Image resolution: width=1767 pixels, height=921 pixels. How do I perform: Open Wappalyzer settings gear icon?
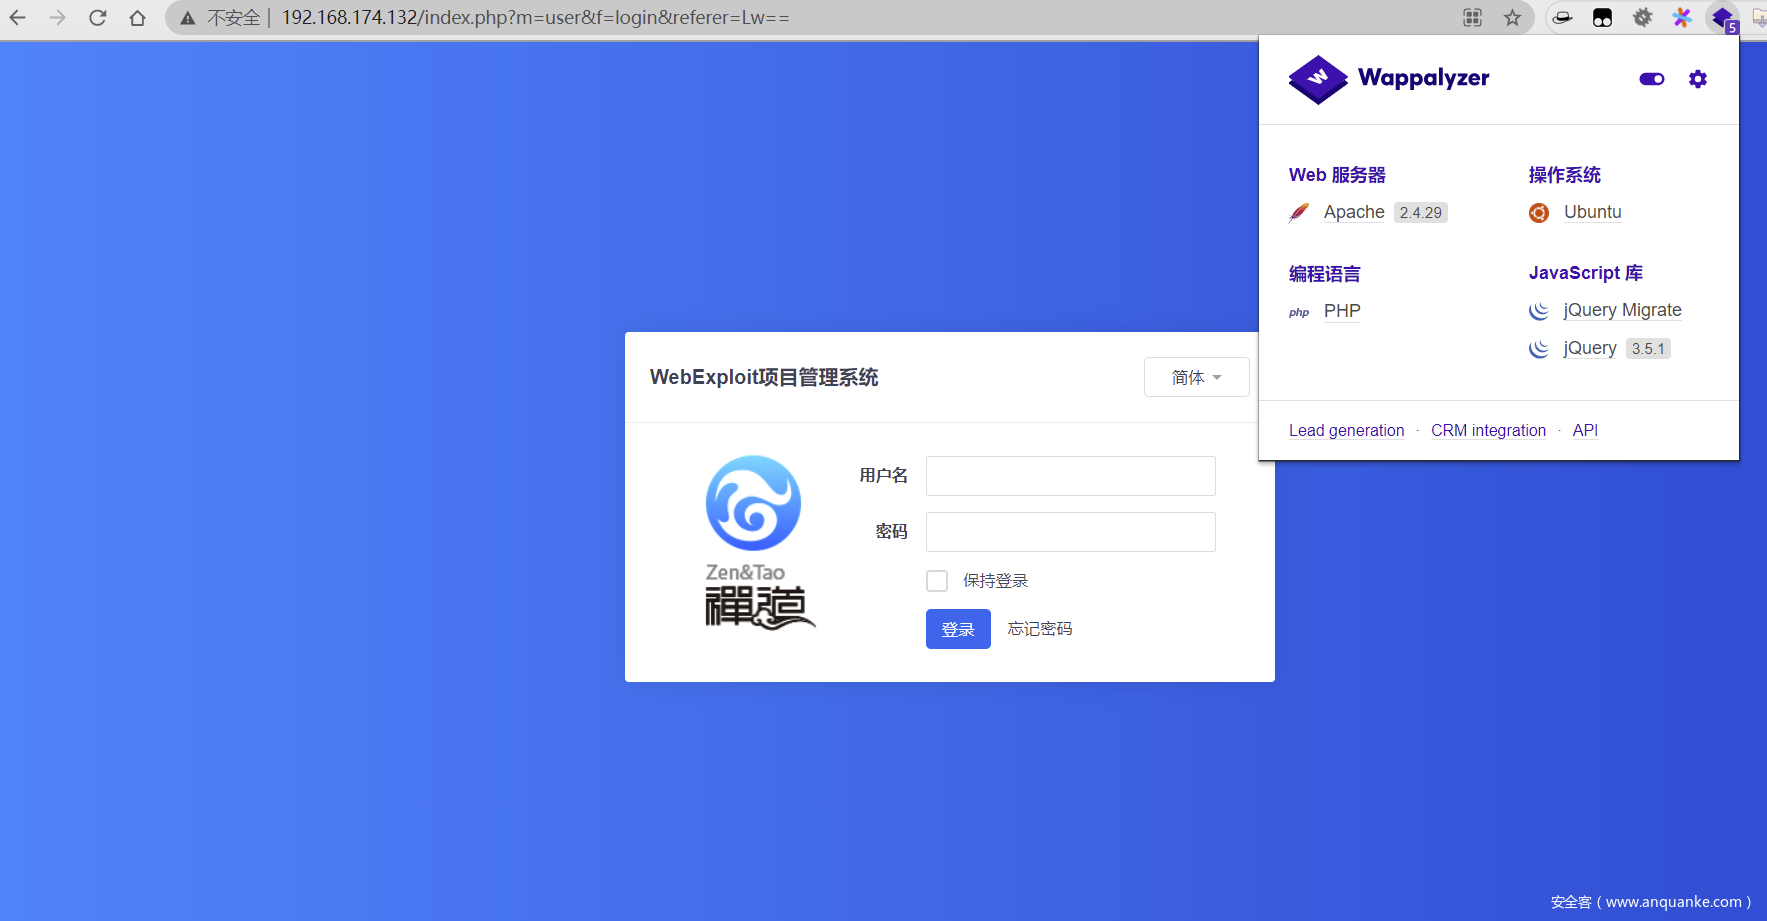click(1697, 79)
